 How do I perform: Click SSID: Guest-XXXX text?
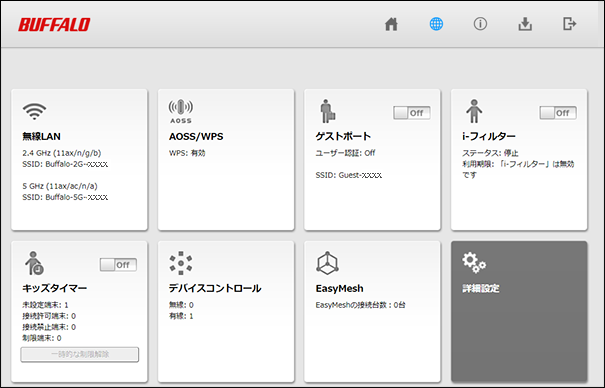click(349, 175)
